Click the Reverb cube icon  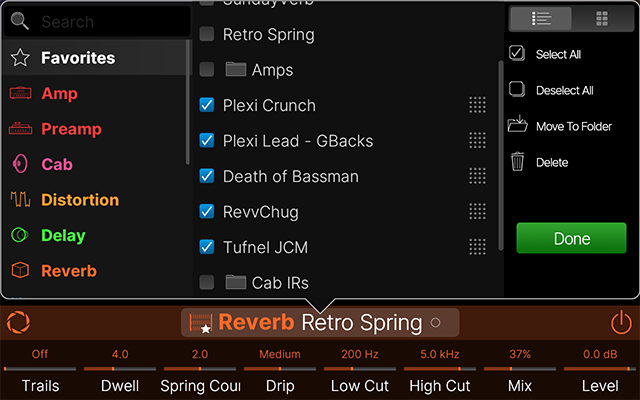pos(20,271)
